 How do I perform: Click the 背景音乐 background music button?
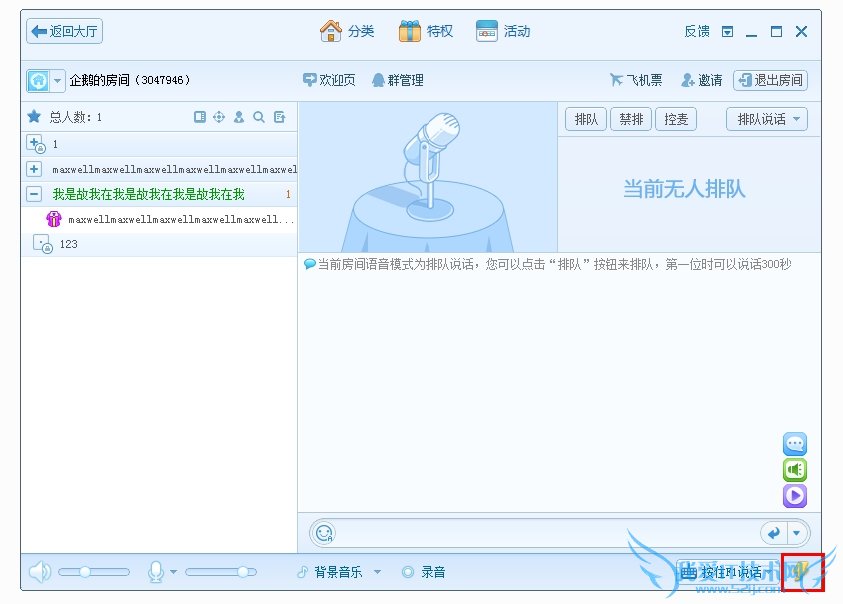(330, 572)
